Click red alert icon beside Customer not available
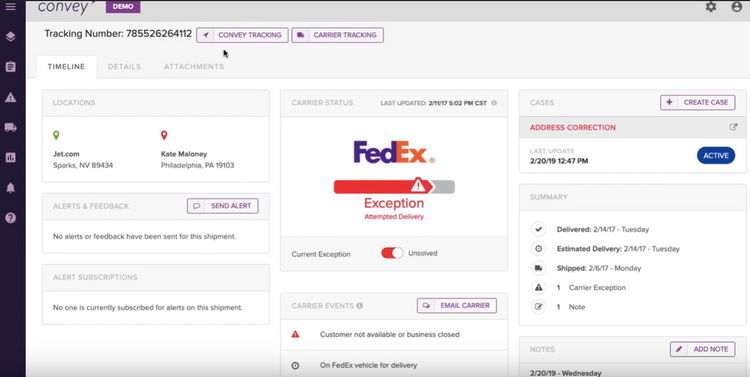Screen dimensions: 750x377 click(295, 334)
